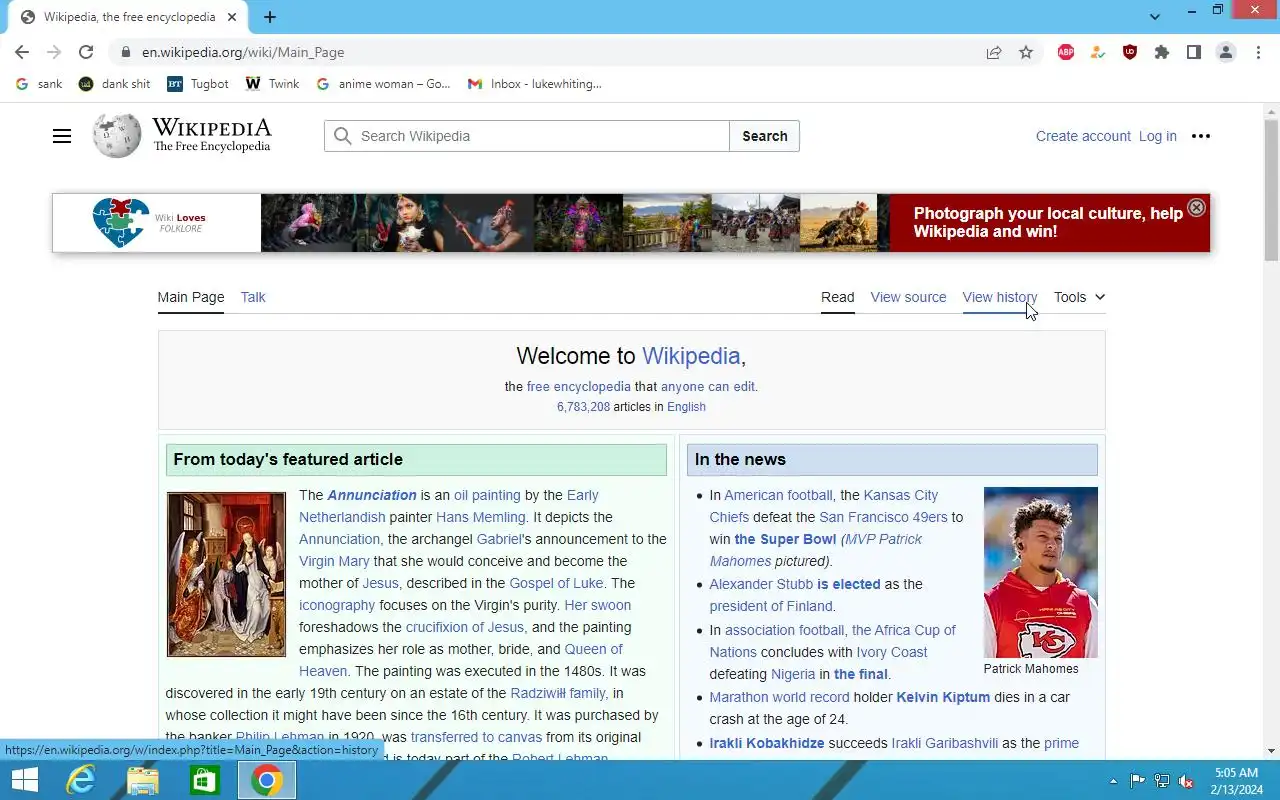Click the browser forward arrow
Image resolution: width=1280 pixels, height=800 pixels.
[x=54, y=52]
